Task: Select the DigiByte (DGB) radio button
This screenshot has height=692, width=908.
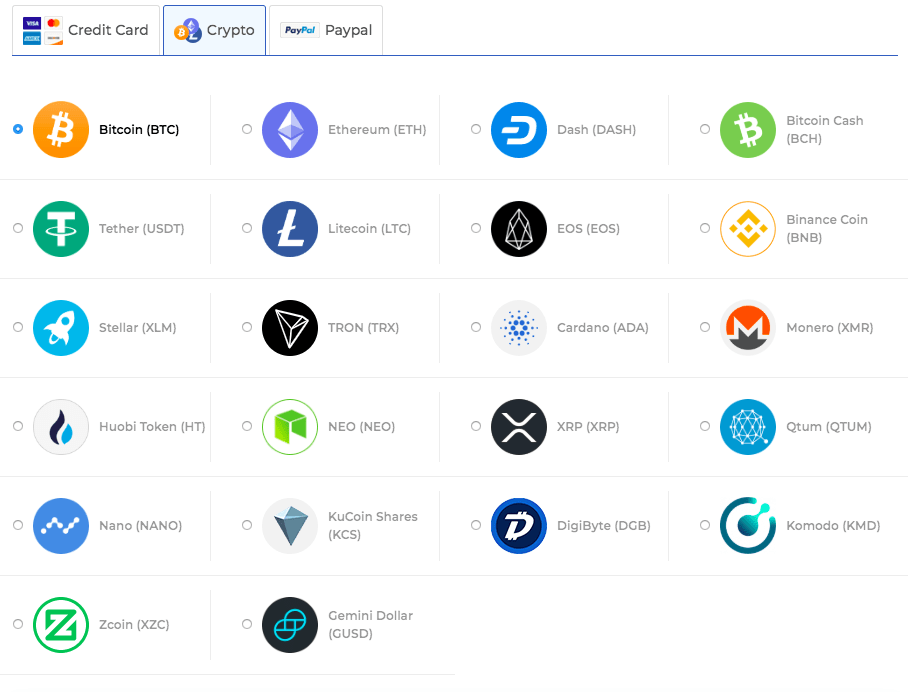Action: click(x=475, y=525)
